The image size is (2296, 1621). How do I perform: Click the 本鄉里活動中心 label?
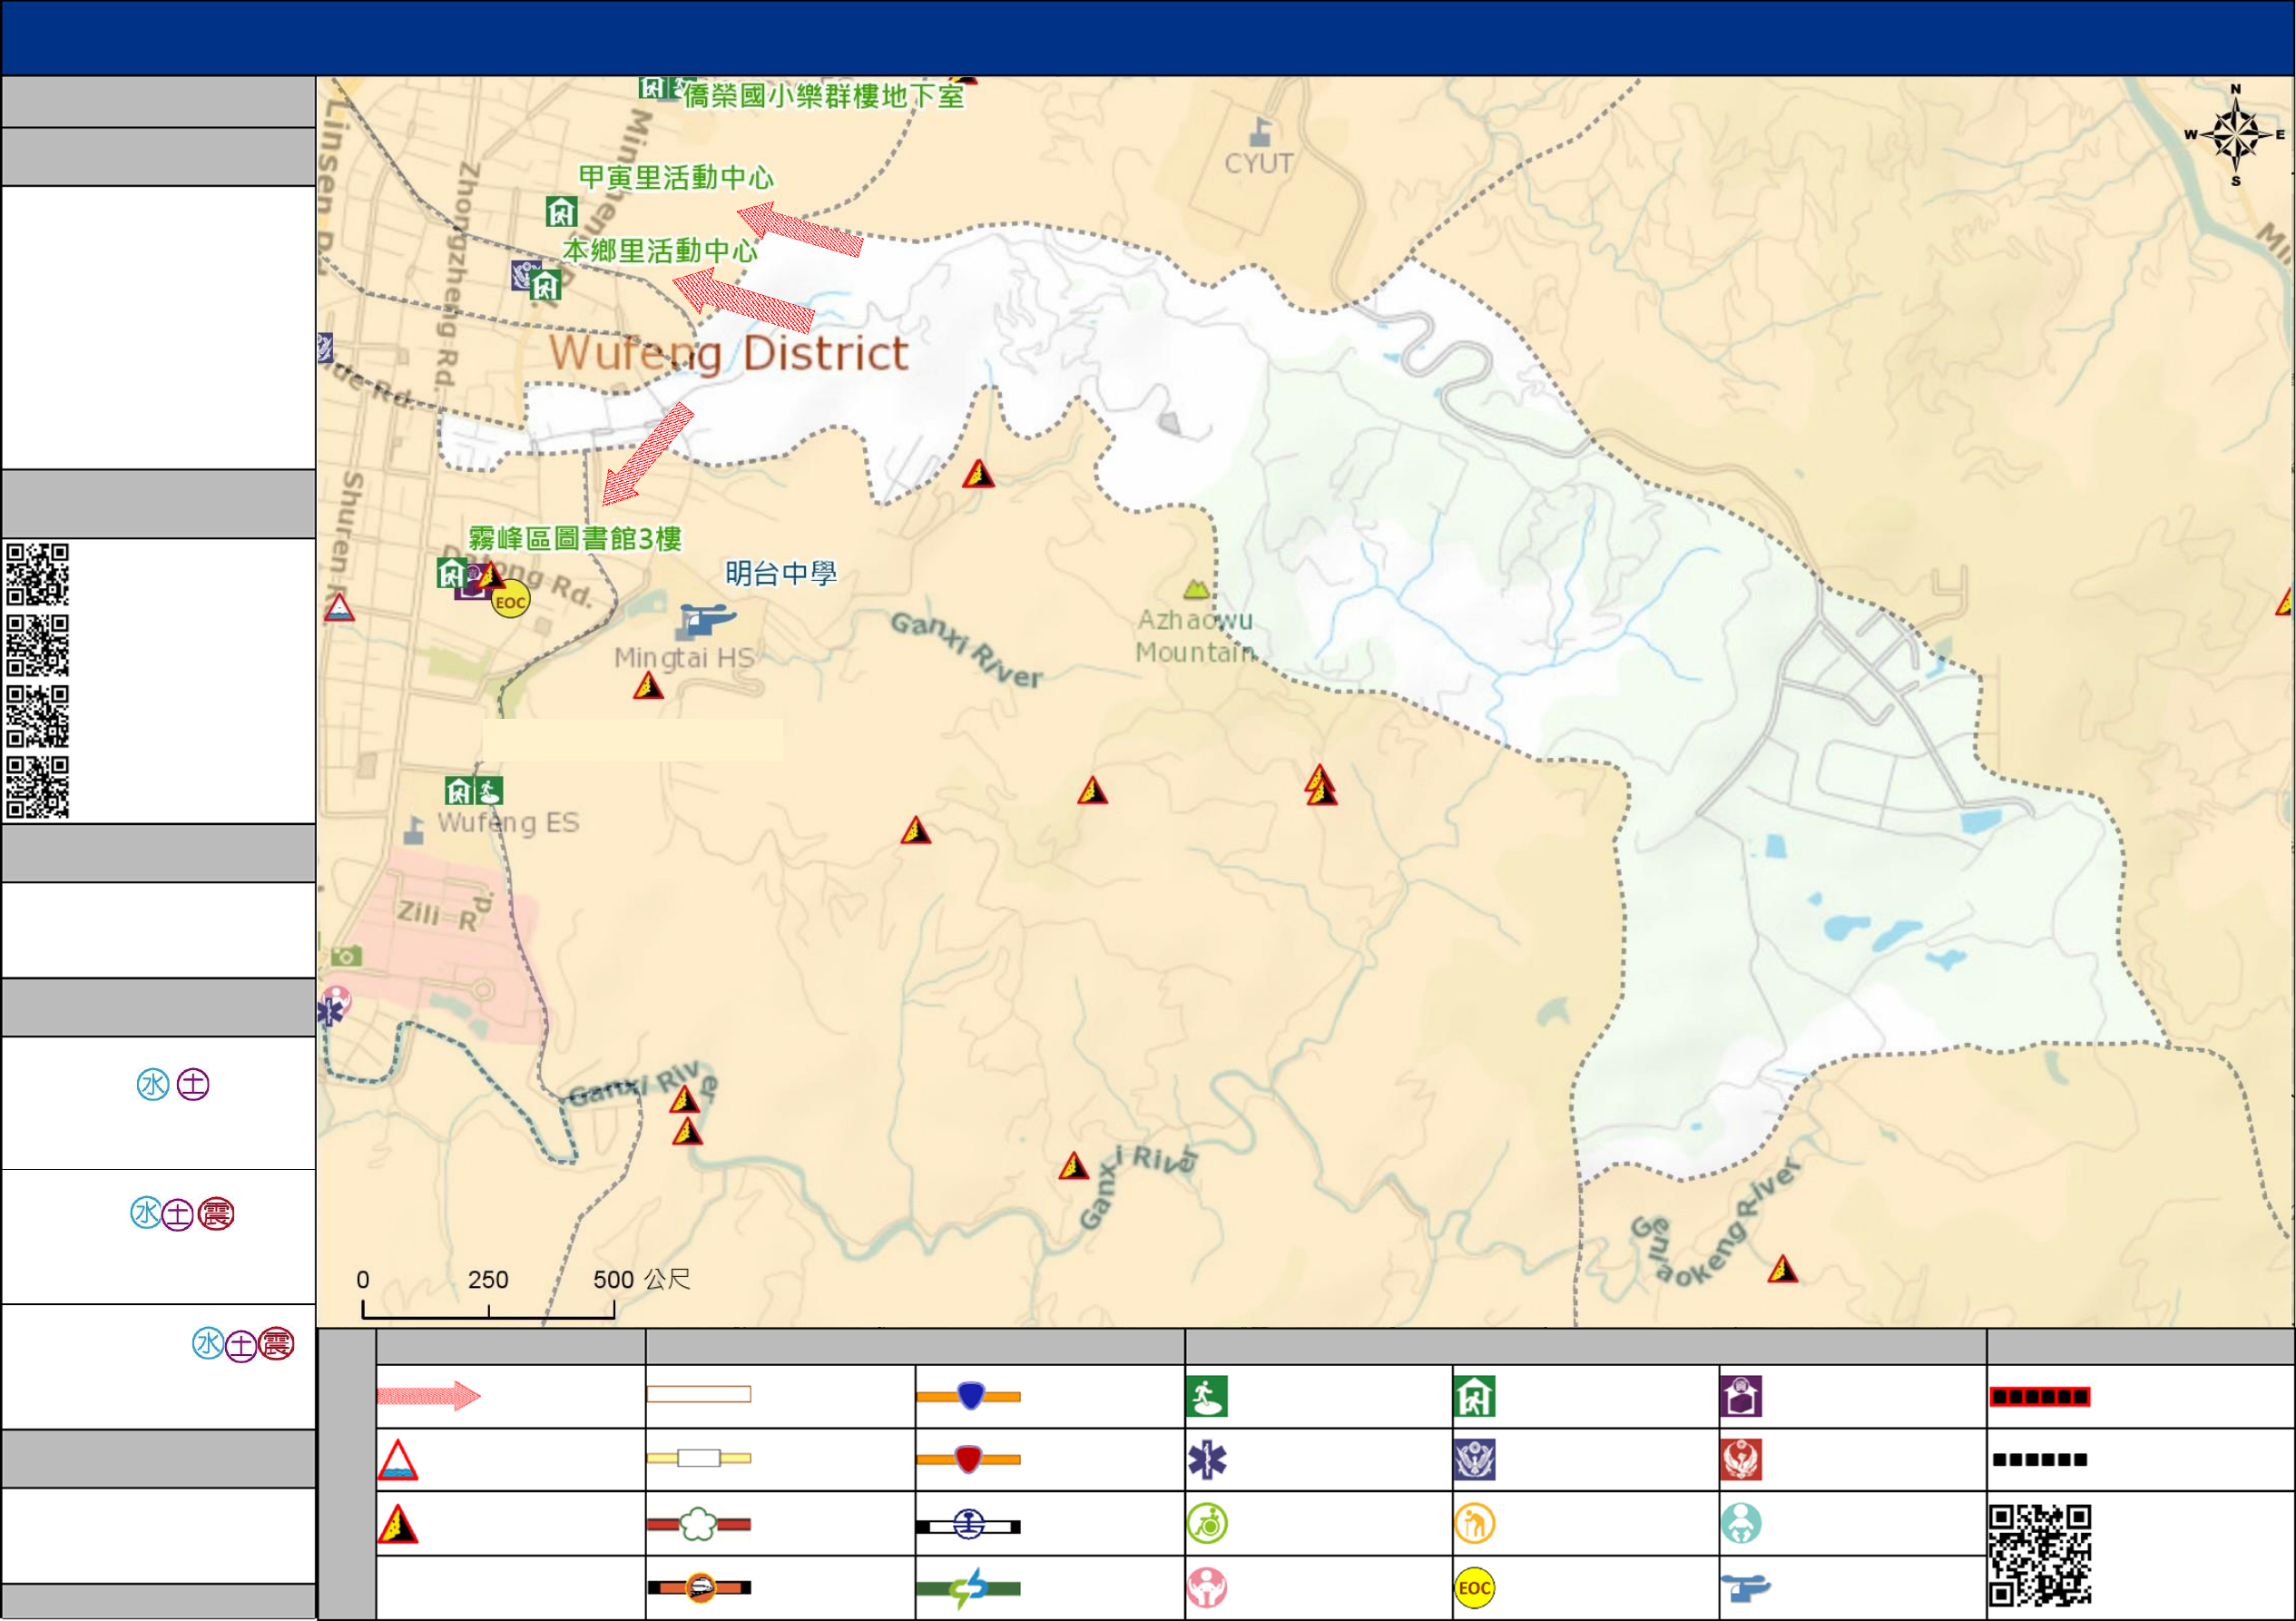pos(660,250)
